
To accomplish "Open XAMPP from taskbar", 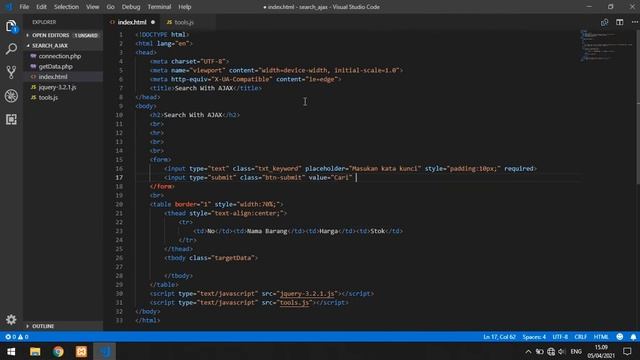I will (81, 351).
